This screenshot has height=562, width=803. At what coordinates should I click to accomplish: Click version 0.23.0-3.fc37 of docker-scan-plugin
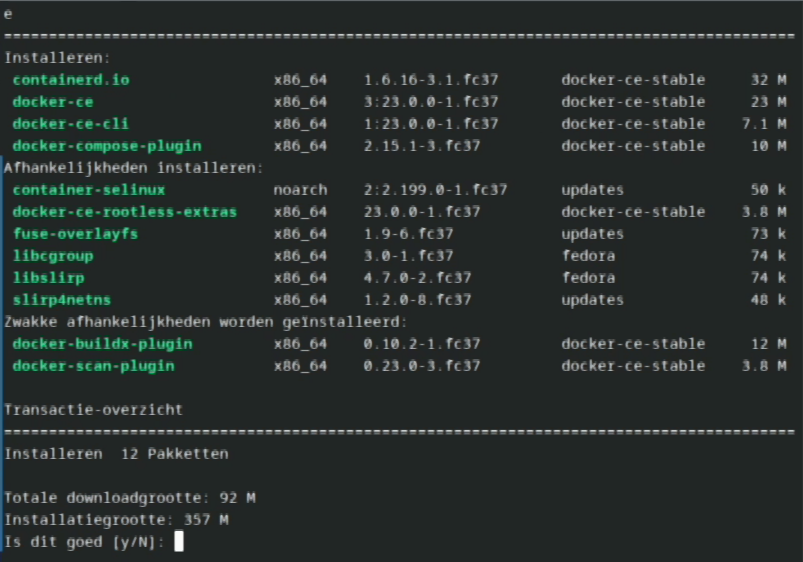422,366
